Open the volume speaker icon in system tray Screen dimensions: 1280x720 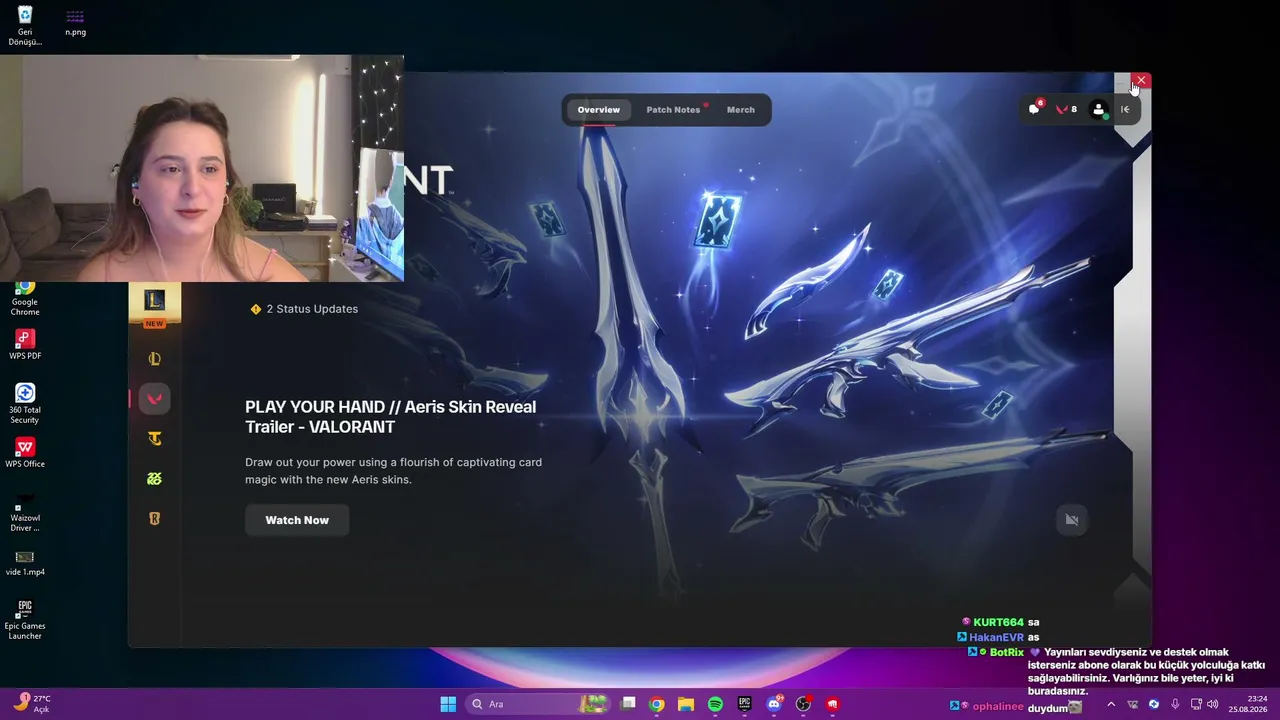click(1213, 704)
